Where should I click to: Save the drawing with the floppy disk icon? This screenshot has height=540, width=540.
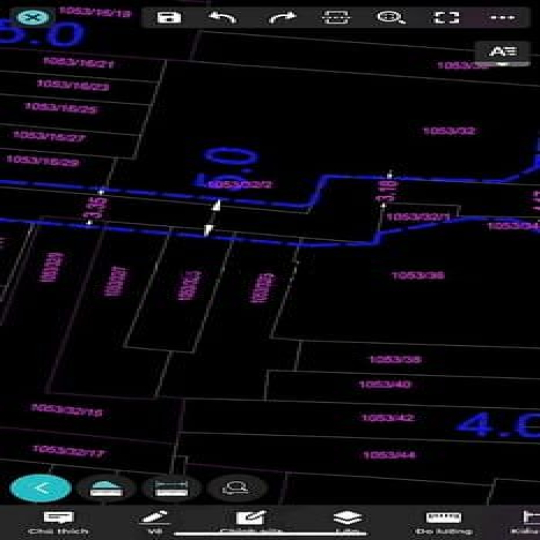coord(169,18)
